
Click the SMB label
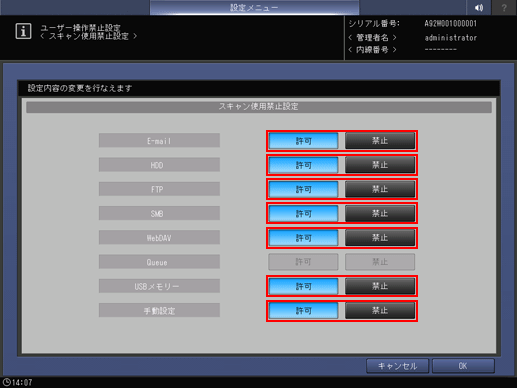click(x=159, y=213)
